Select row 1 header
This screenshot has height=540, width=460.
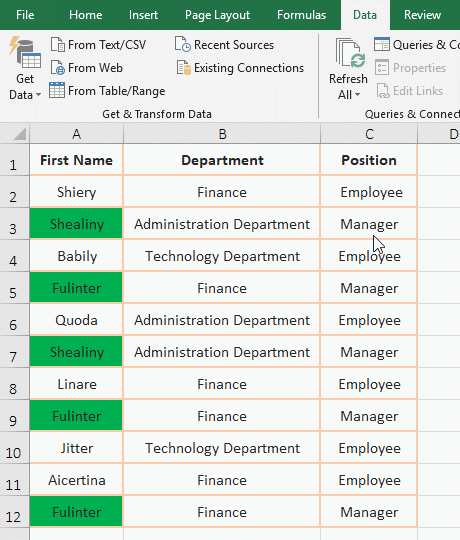[x=14, y=160]
